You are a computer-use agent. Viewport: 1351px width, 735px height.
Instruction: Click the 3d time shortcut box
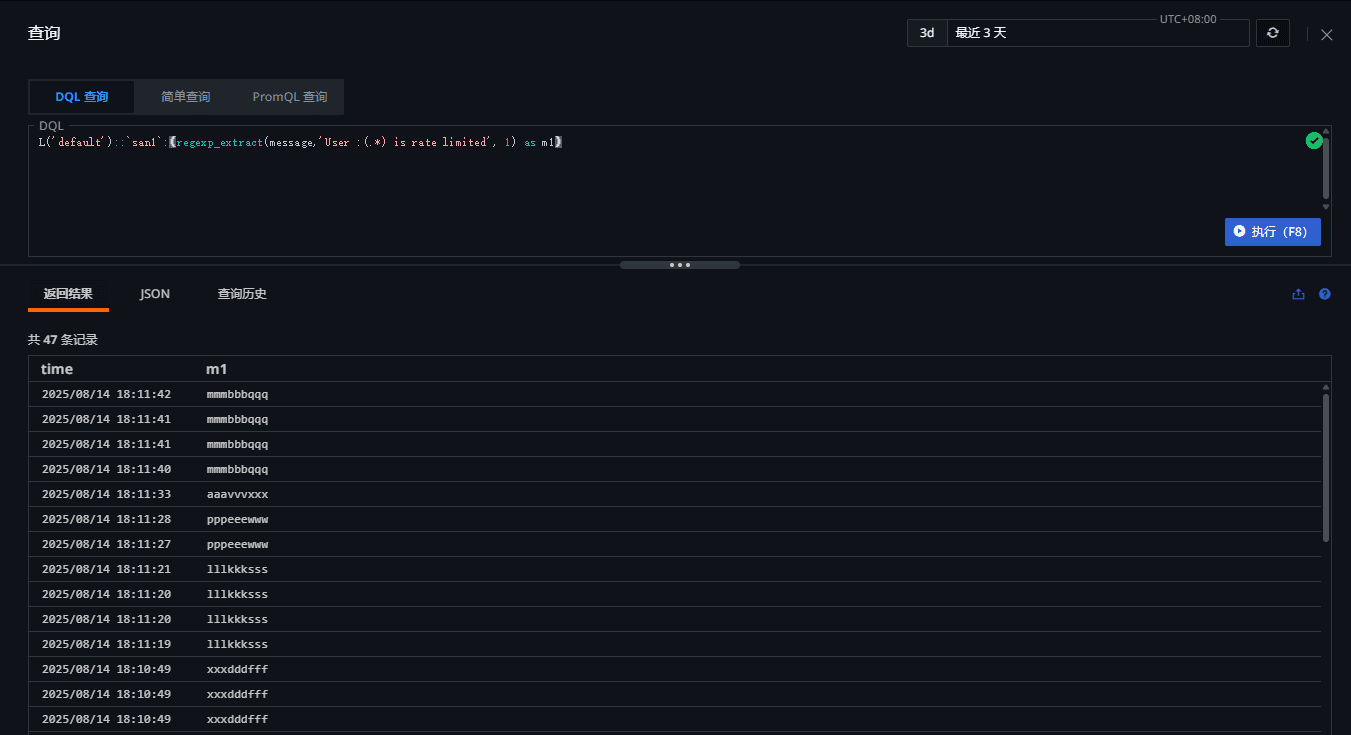pos(927,33)
